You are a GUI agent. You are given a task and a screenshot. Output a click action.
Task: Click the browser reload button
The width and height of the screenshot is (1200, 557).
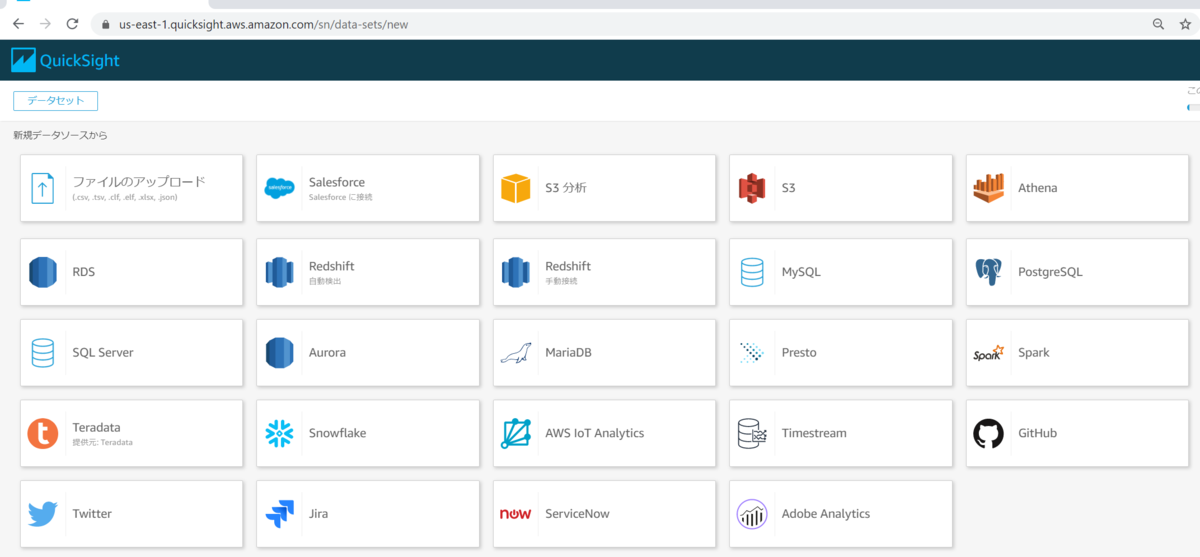[x=72, y=23]
